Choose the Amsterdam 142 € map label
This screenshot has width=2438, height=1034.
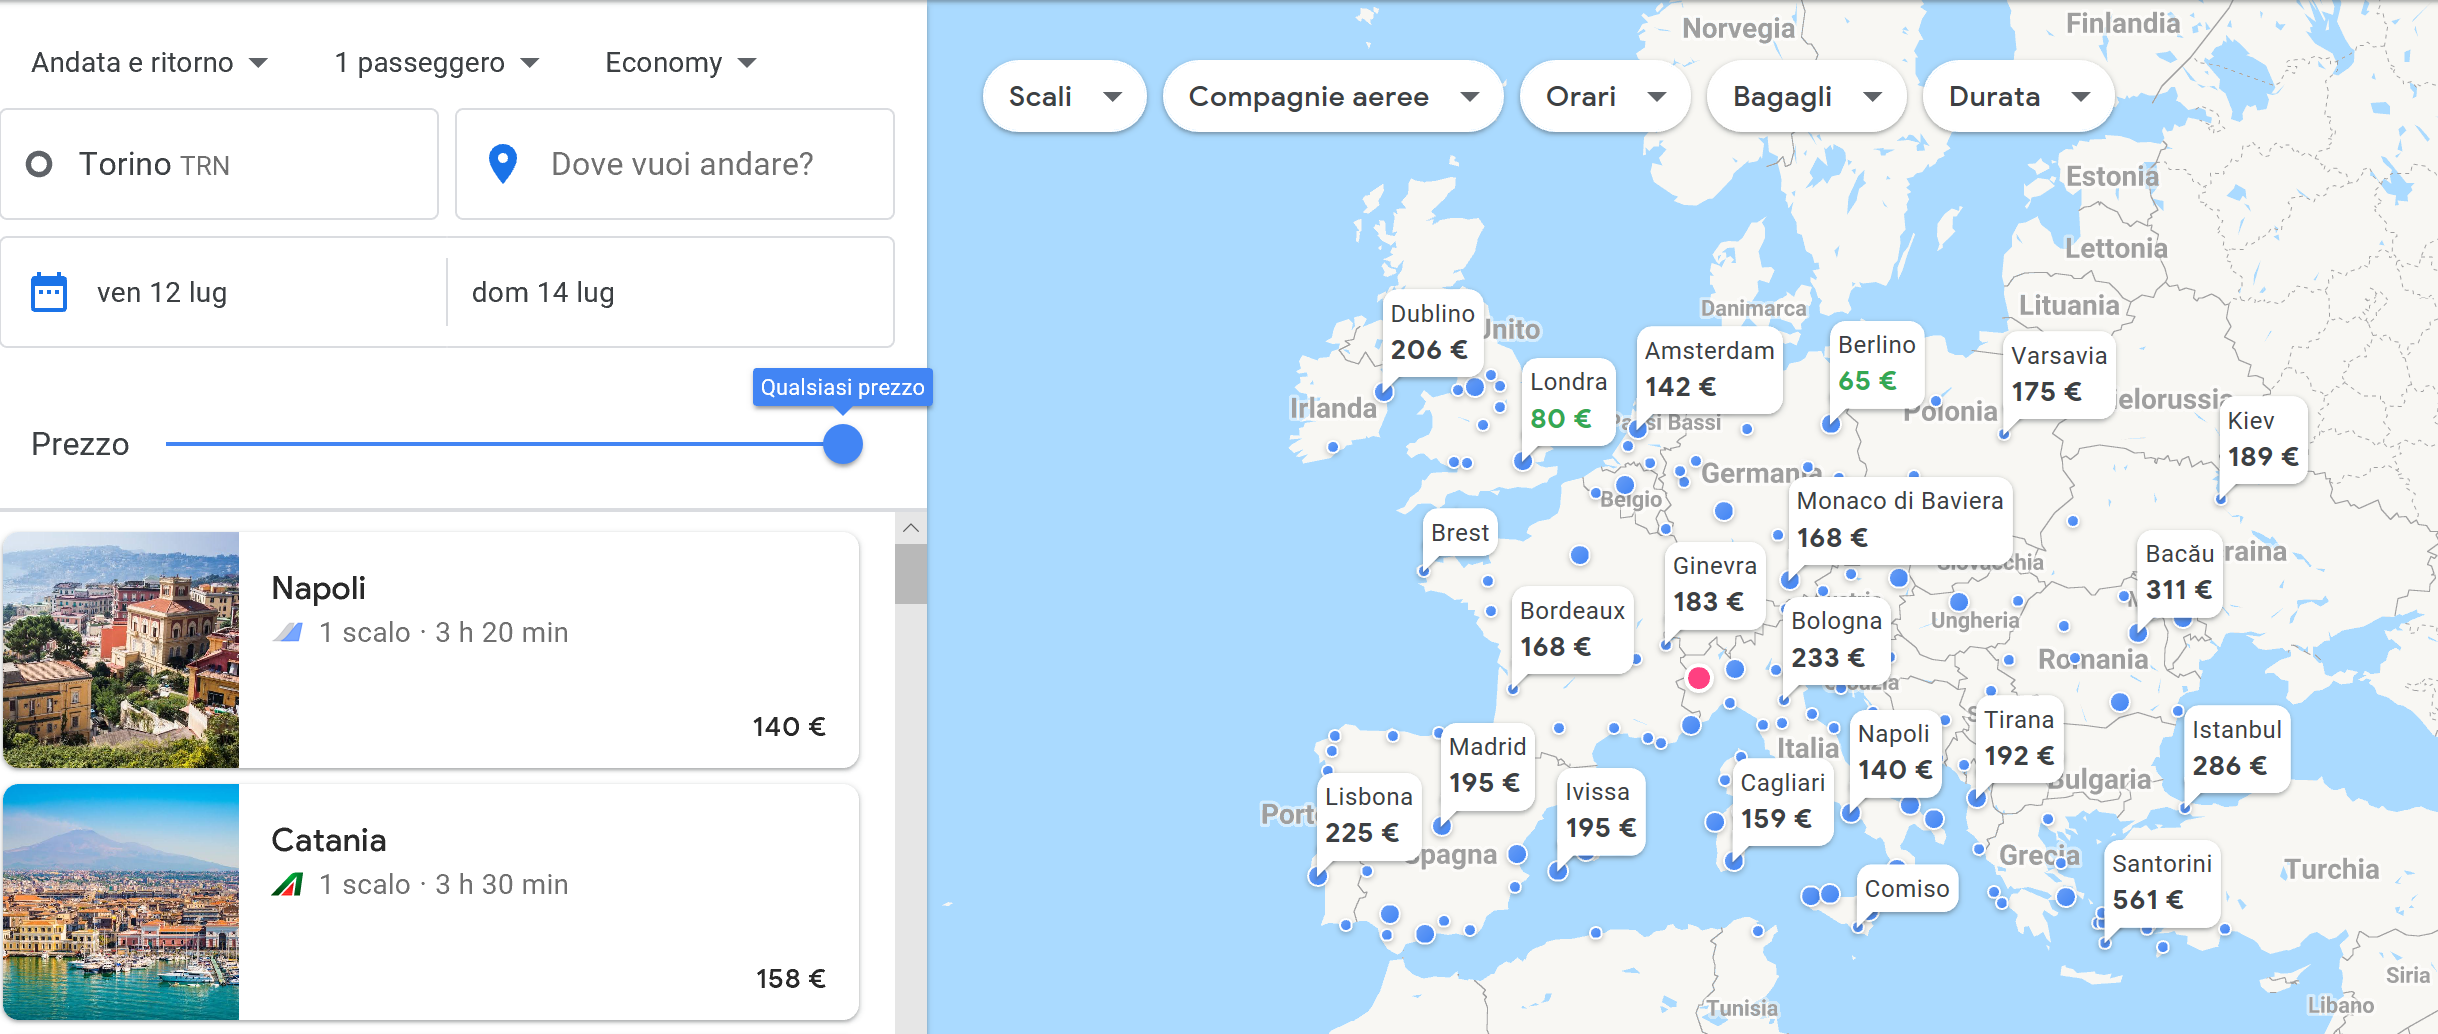click(1708, 369)
